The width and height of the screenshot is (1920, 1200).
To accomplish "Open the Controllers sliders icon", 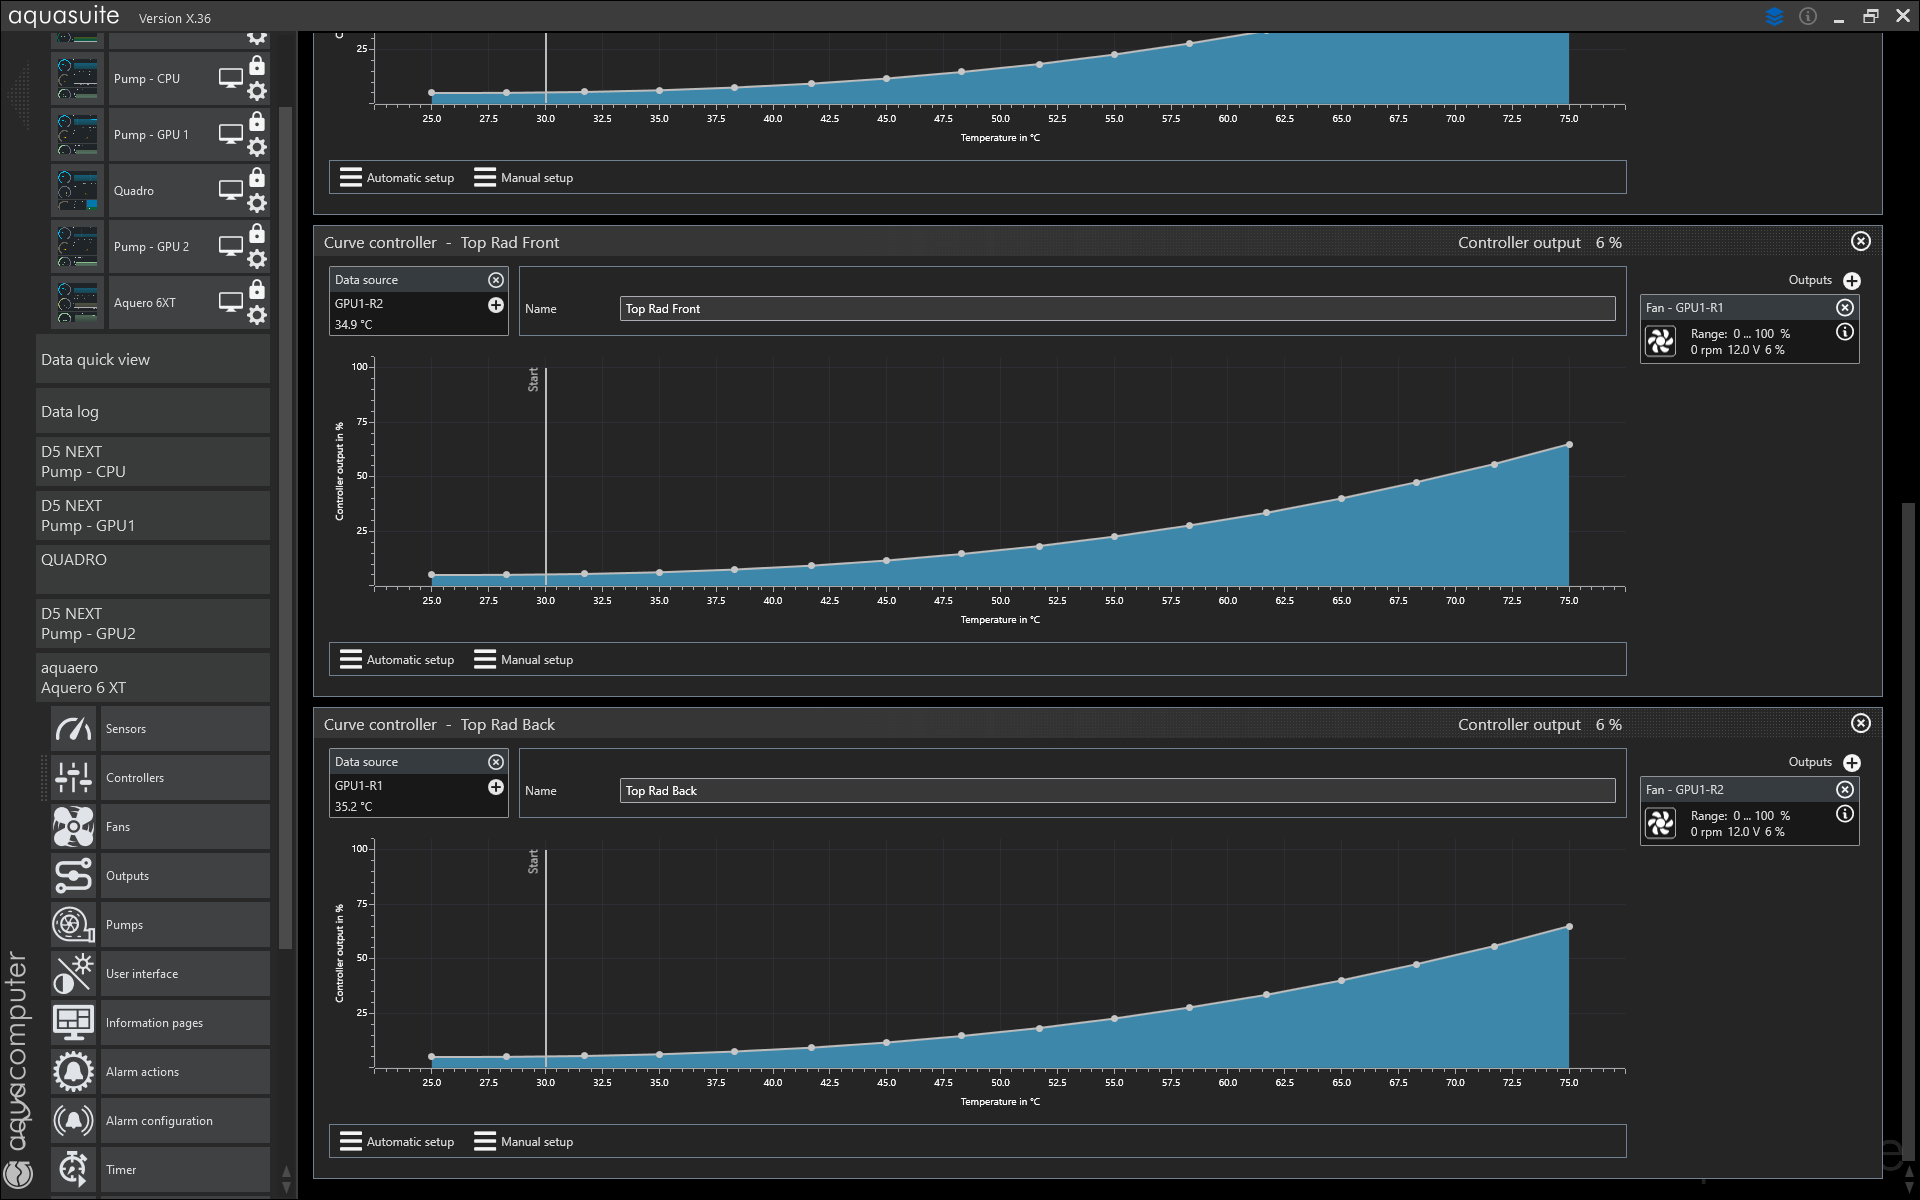I will coord(73,778).
